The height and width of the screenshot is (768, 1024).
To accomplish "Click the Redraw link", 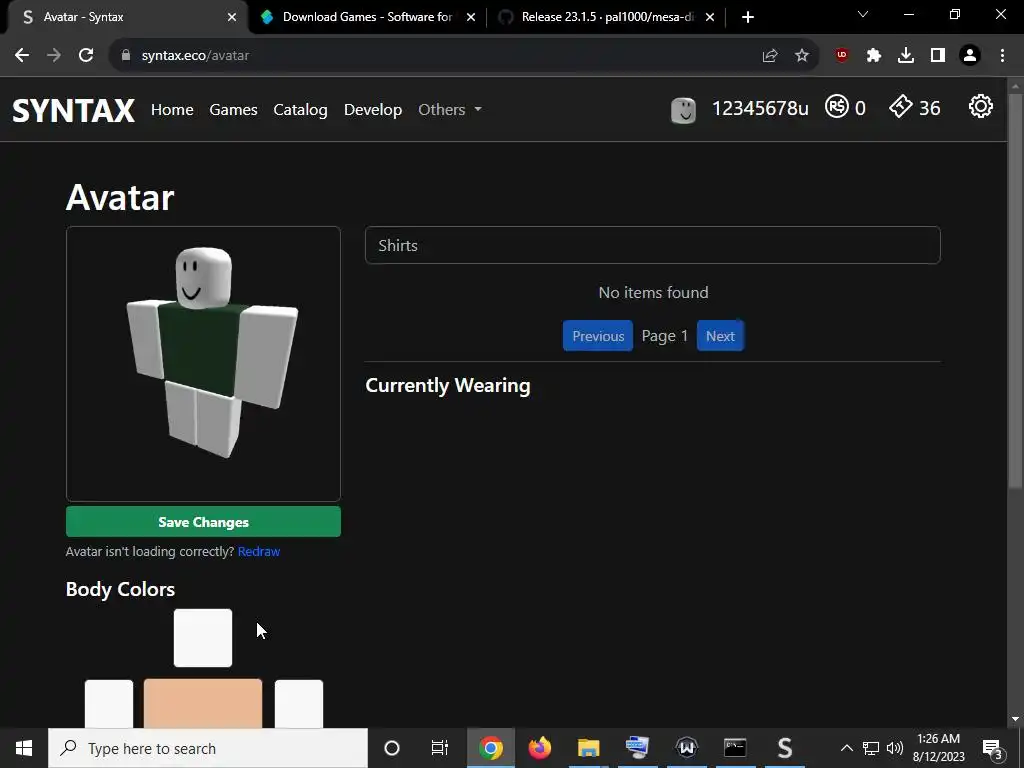I will pyautogui.click(x=259, y=551).
